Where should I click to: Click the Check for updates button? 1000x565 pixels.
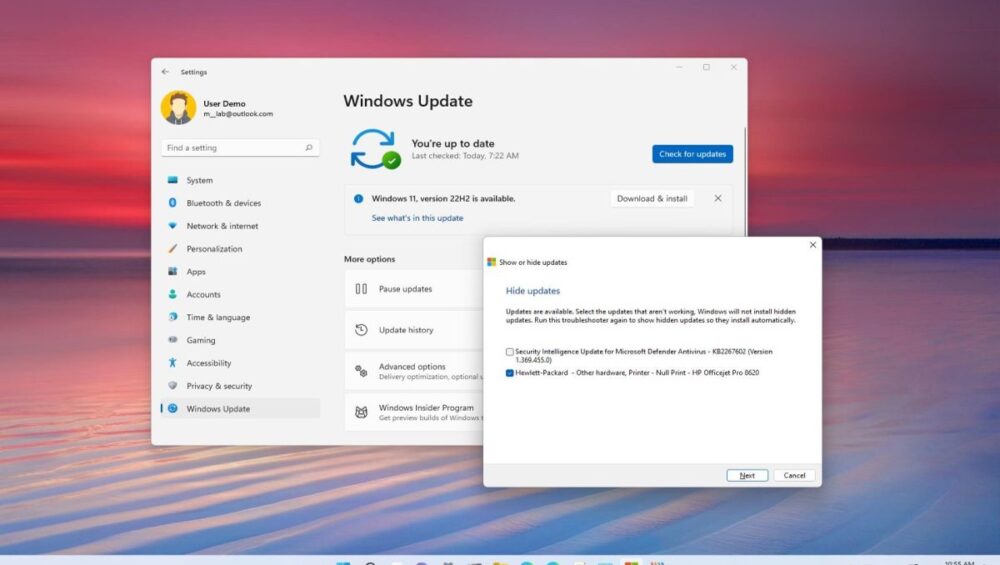tap(692, 154)
